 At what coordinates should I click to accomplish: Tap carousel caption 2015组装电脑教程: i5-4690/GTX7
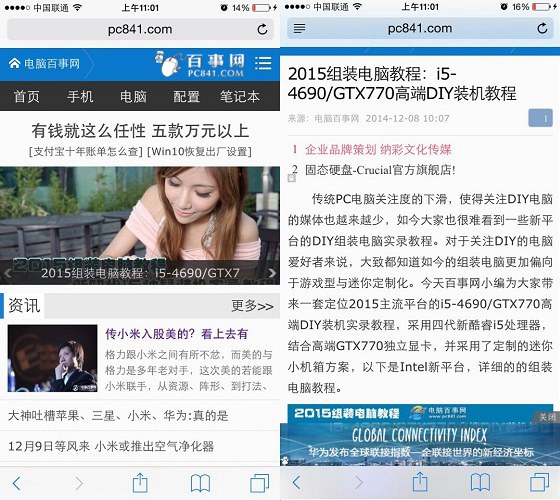[140, 273]
